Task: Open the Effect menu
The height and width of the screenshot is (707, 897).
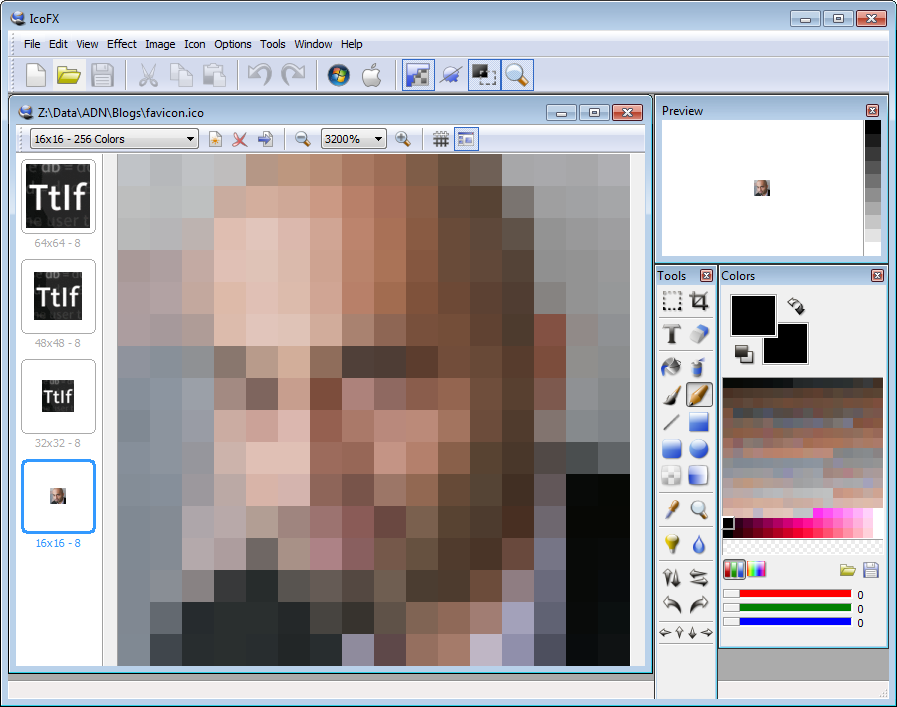Action: (122, 44)
